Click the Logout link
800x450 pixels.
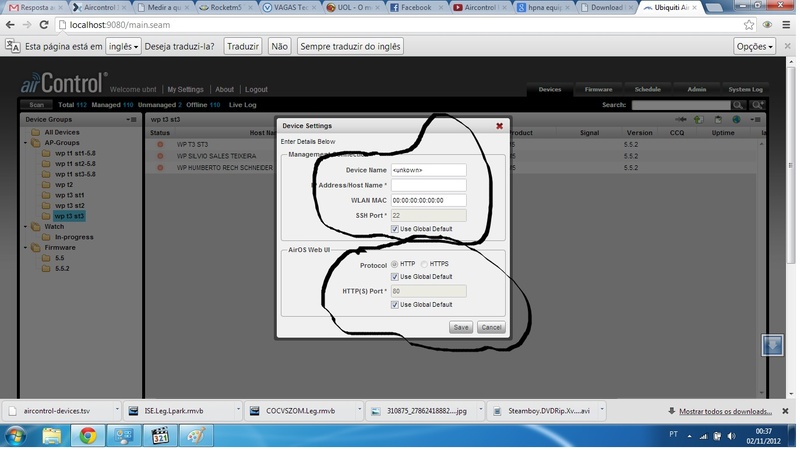(258, 90)
